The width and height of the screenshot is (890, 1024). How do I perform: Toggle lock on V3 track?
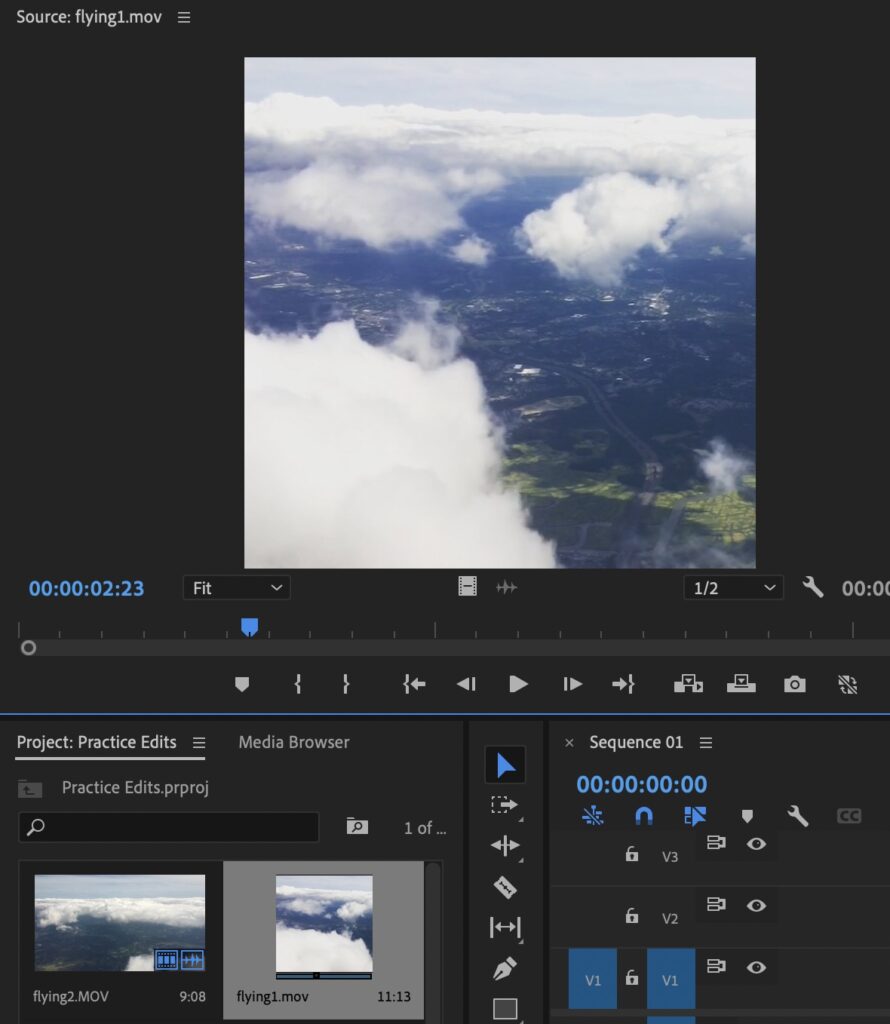point(631,854)
